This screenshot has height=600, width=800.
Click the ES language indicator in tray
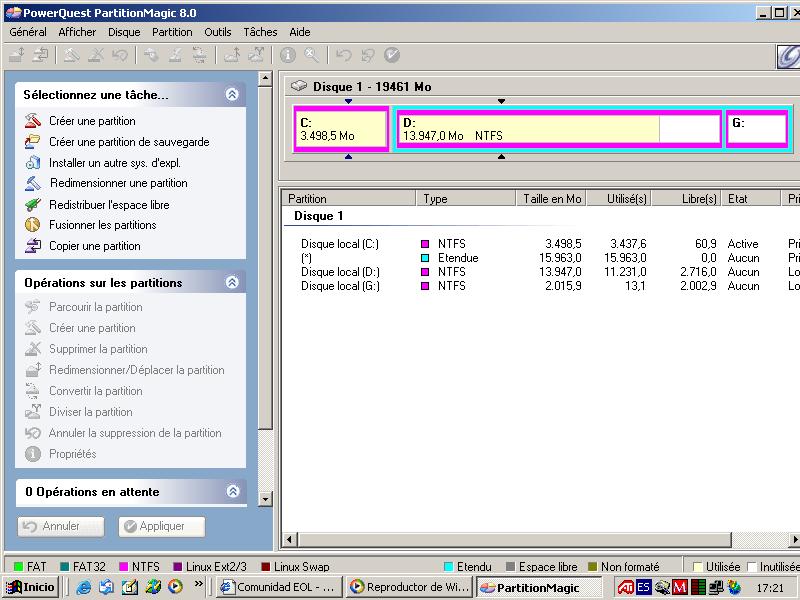point(643,588)
